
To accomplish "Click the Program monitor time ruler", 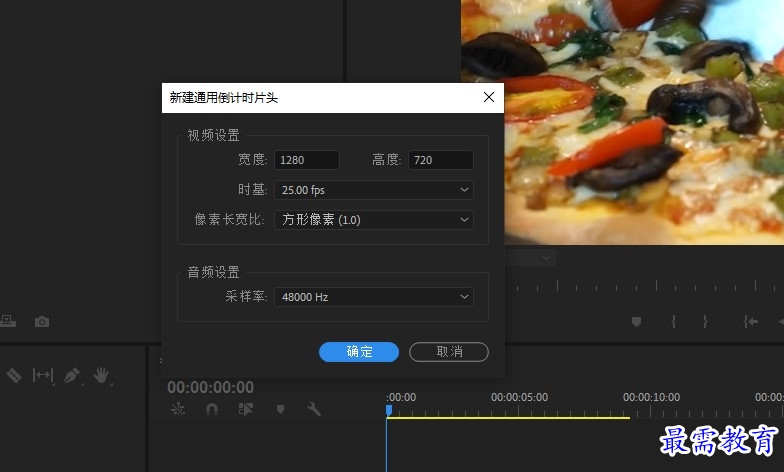I will [644, 287].
